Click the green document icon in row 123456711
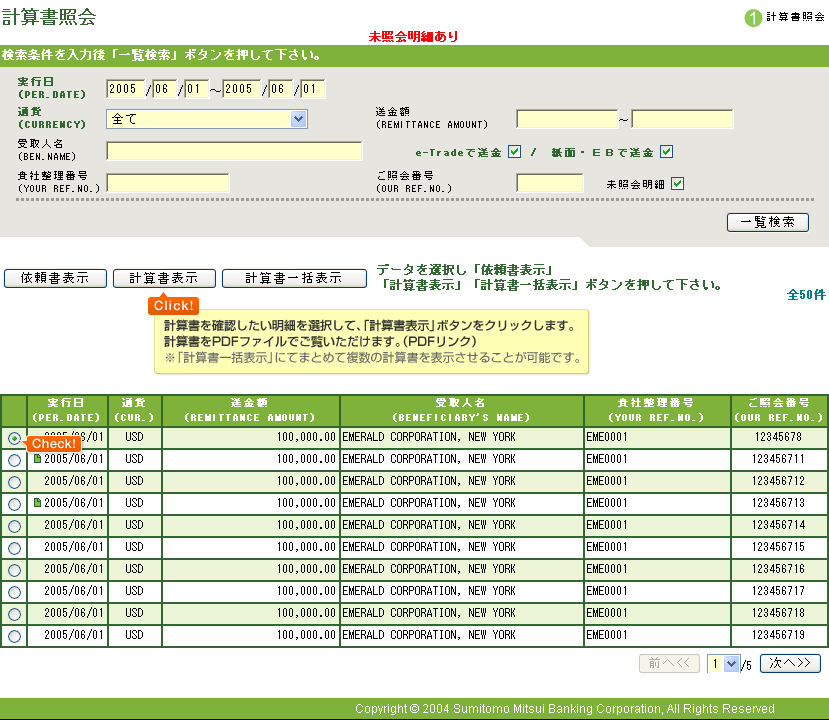The image size is (829, 720). pyautogui.click(x=38, y=459)
